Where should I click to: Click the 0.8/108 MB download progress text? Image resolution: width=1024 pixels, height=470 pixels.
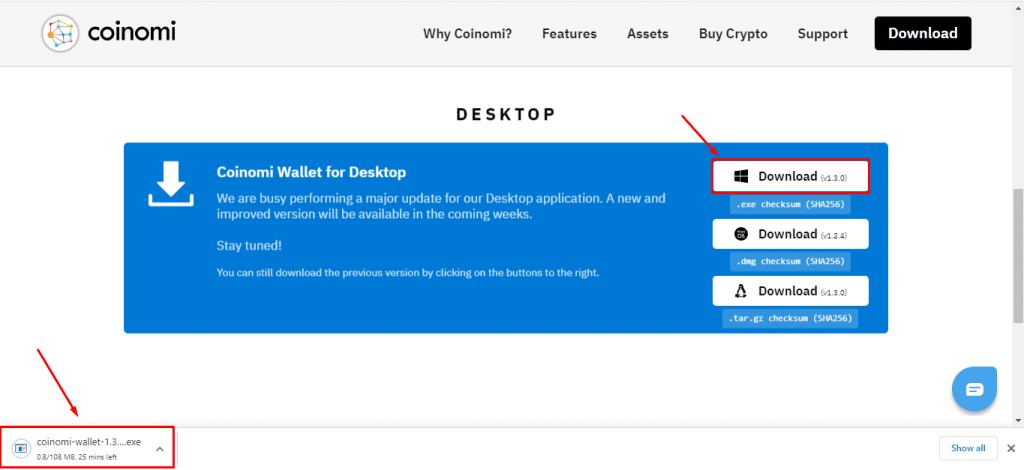(x=78, y=456)
